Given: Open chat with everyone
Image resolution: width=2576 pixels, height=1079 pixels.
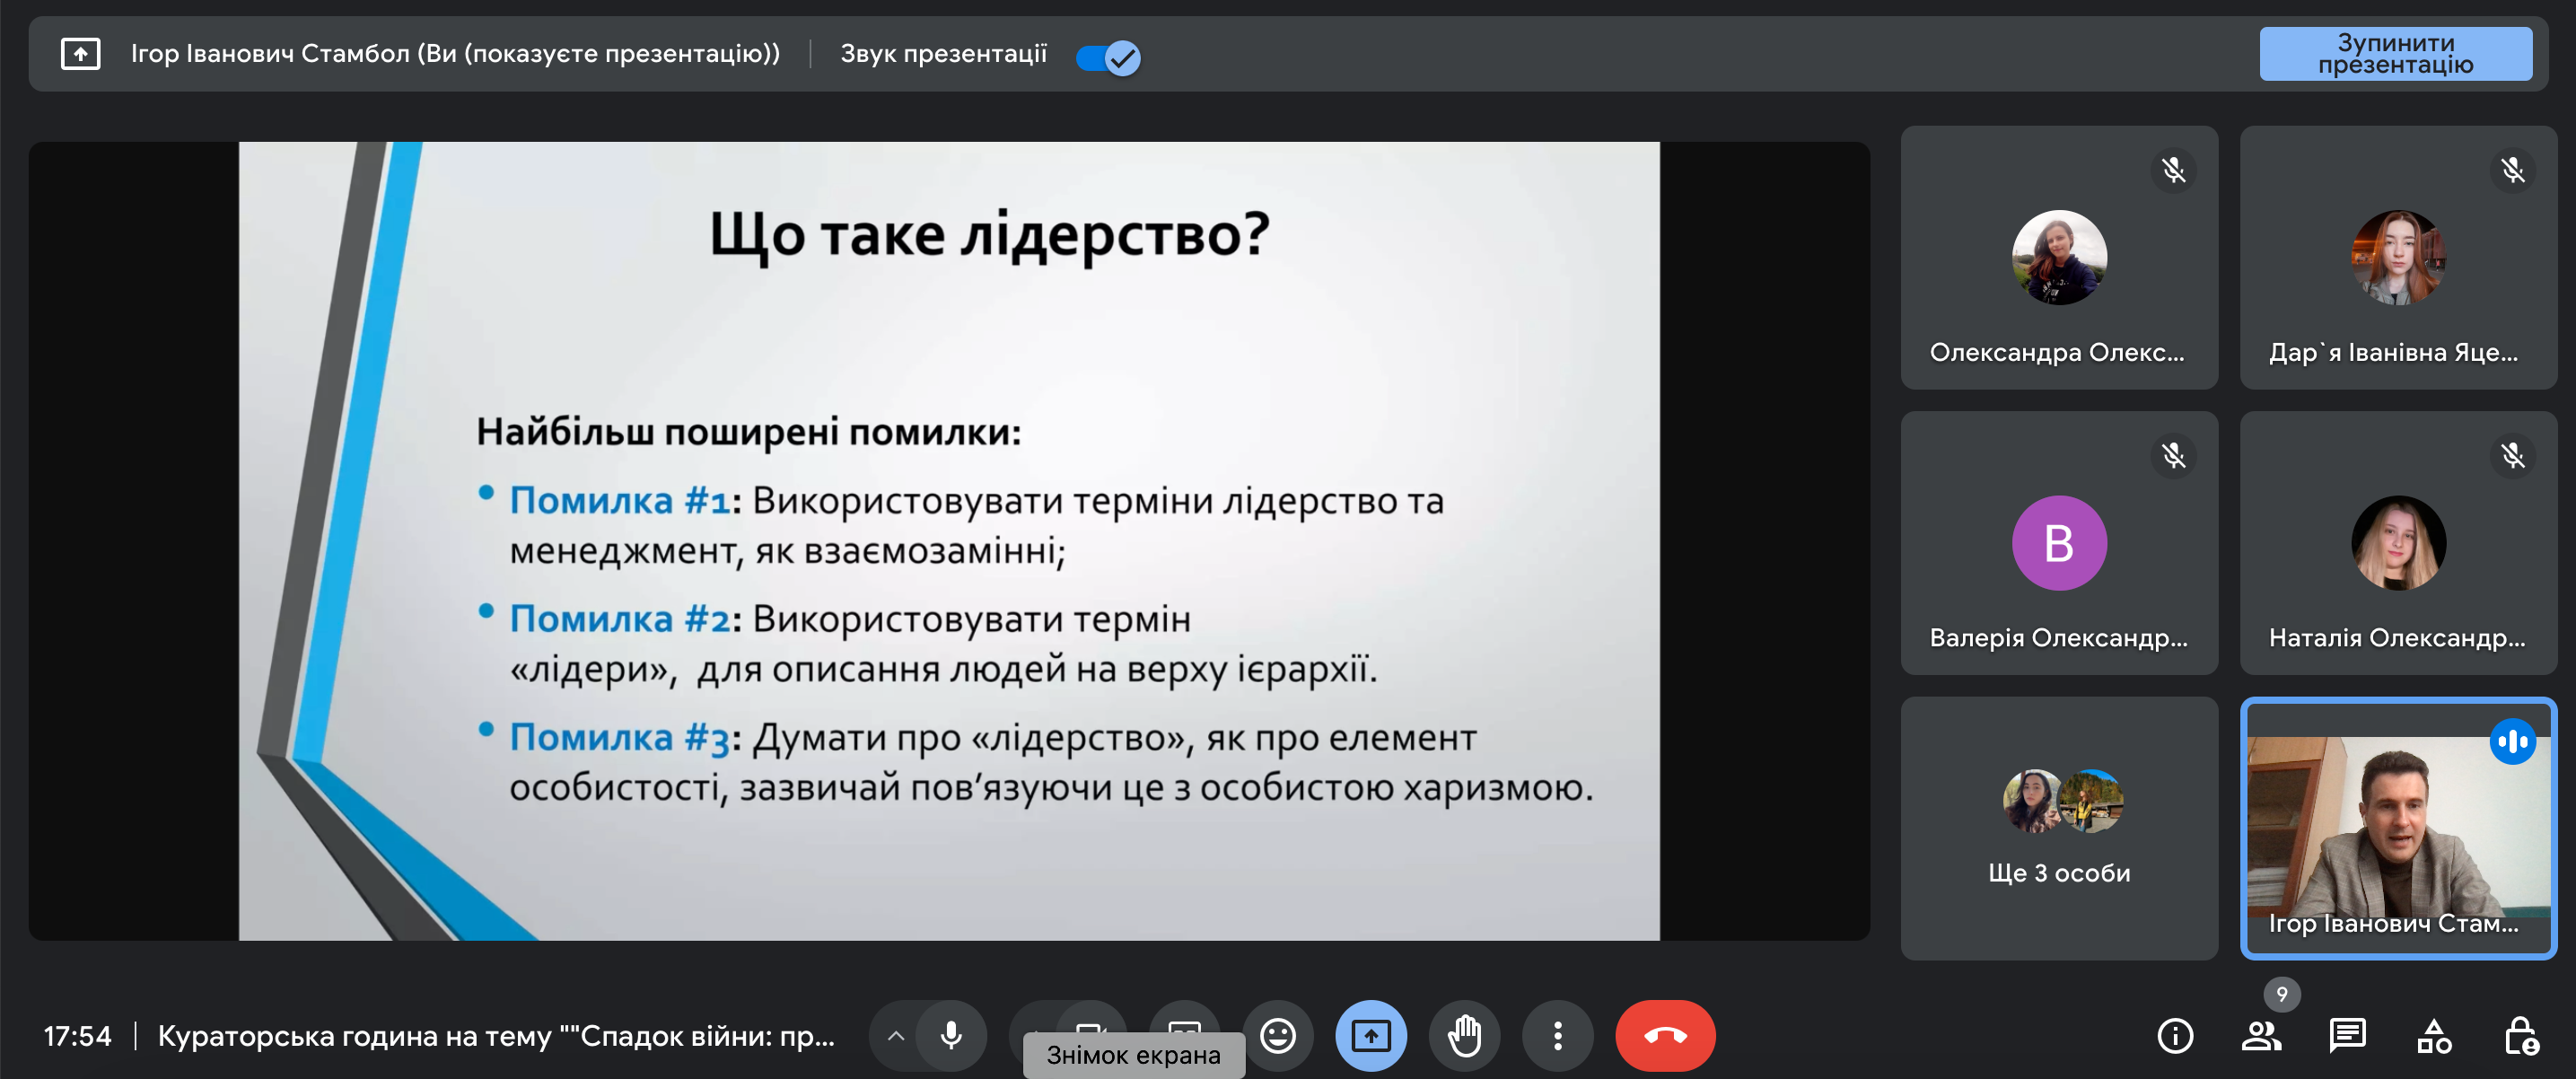Looking at the screenshot, I should point(2347,1035).
